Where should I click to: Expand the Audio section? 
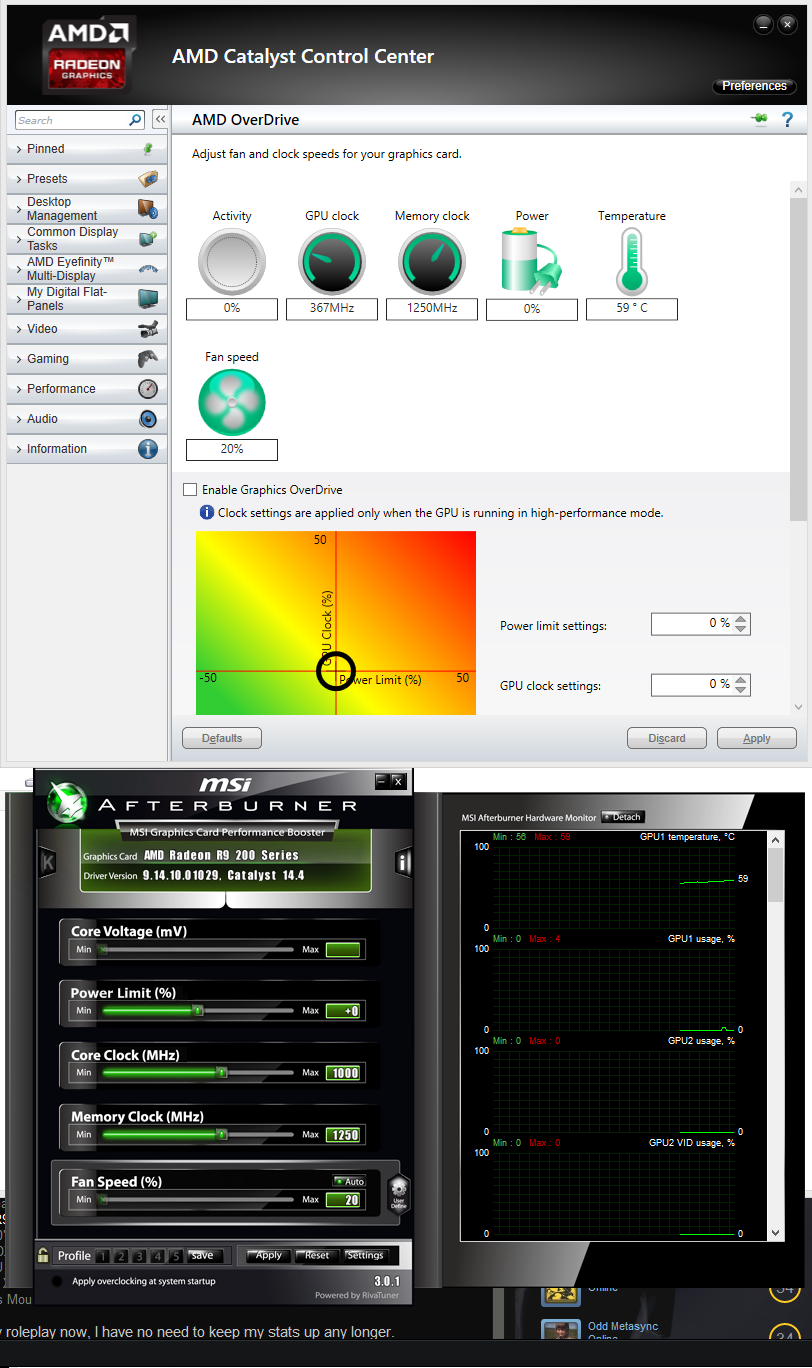[87, 419]
